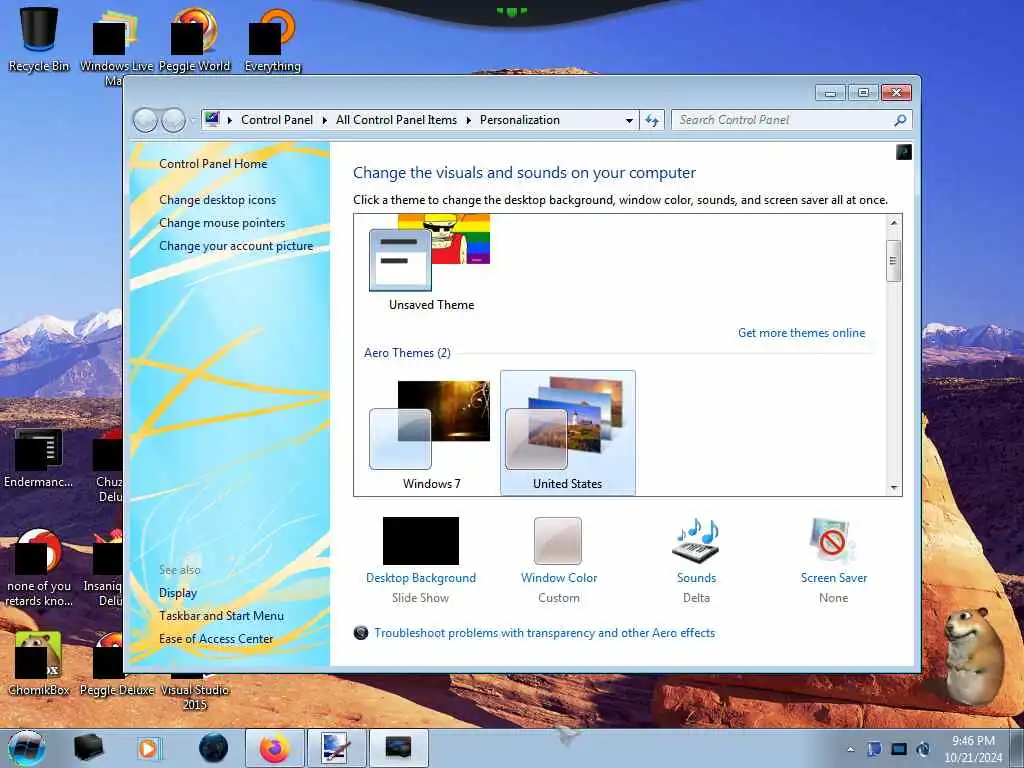The height and width of the screenshot is (768, 1024).
Task: Open Control Panel Home
Action: click(213, 164)
